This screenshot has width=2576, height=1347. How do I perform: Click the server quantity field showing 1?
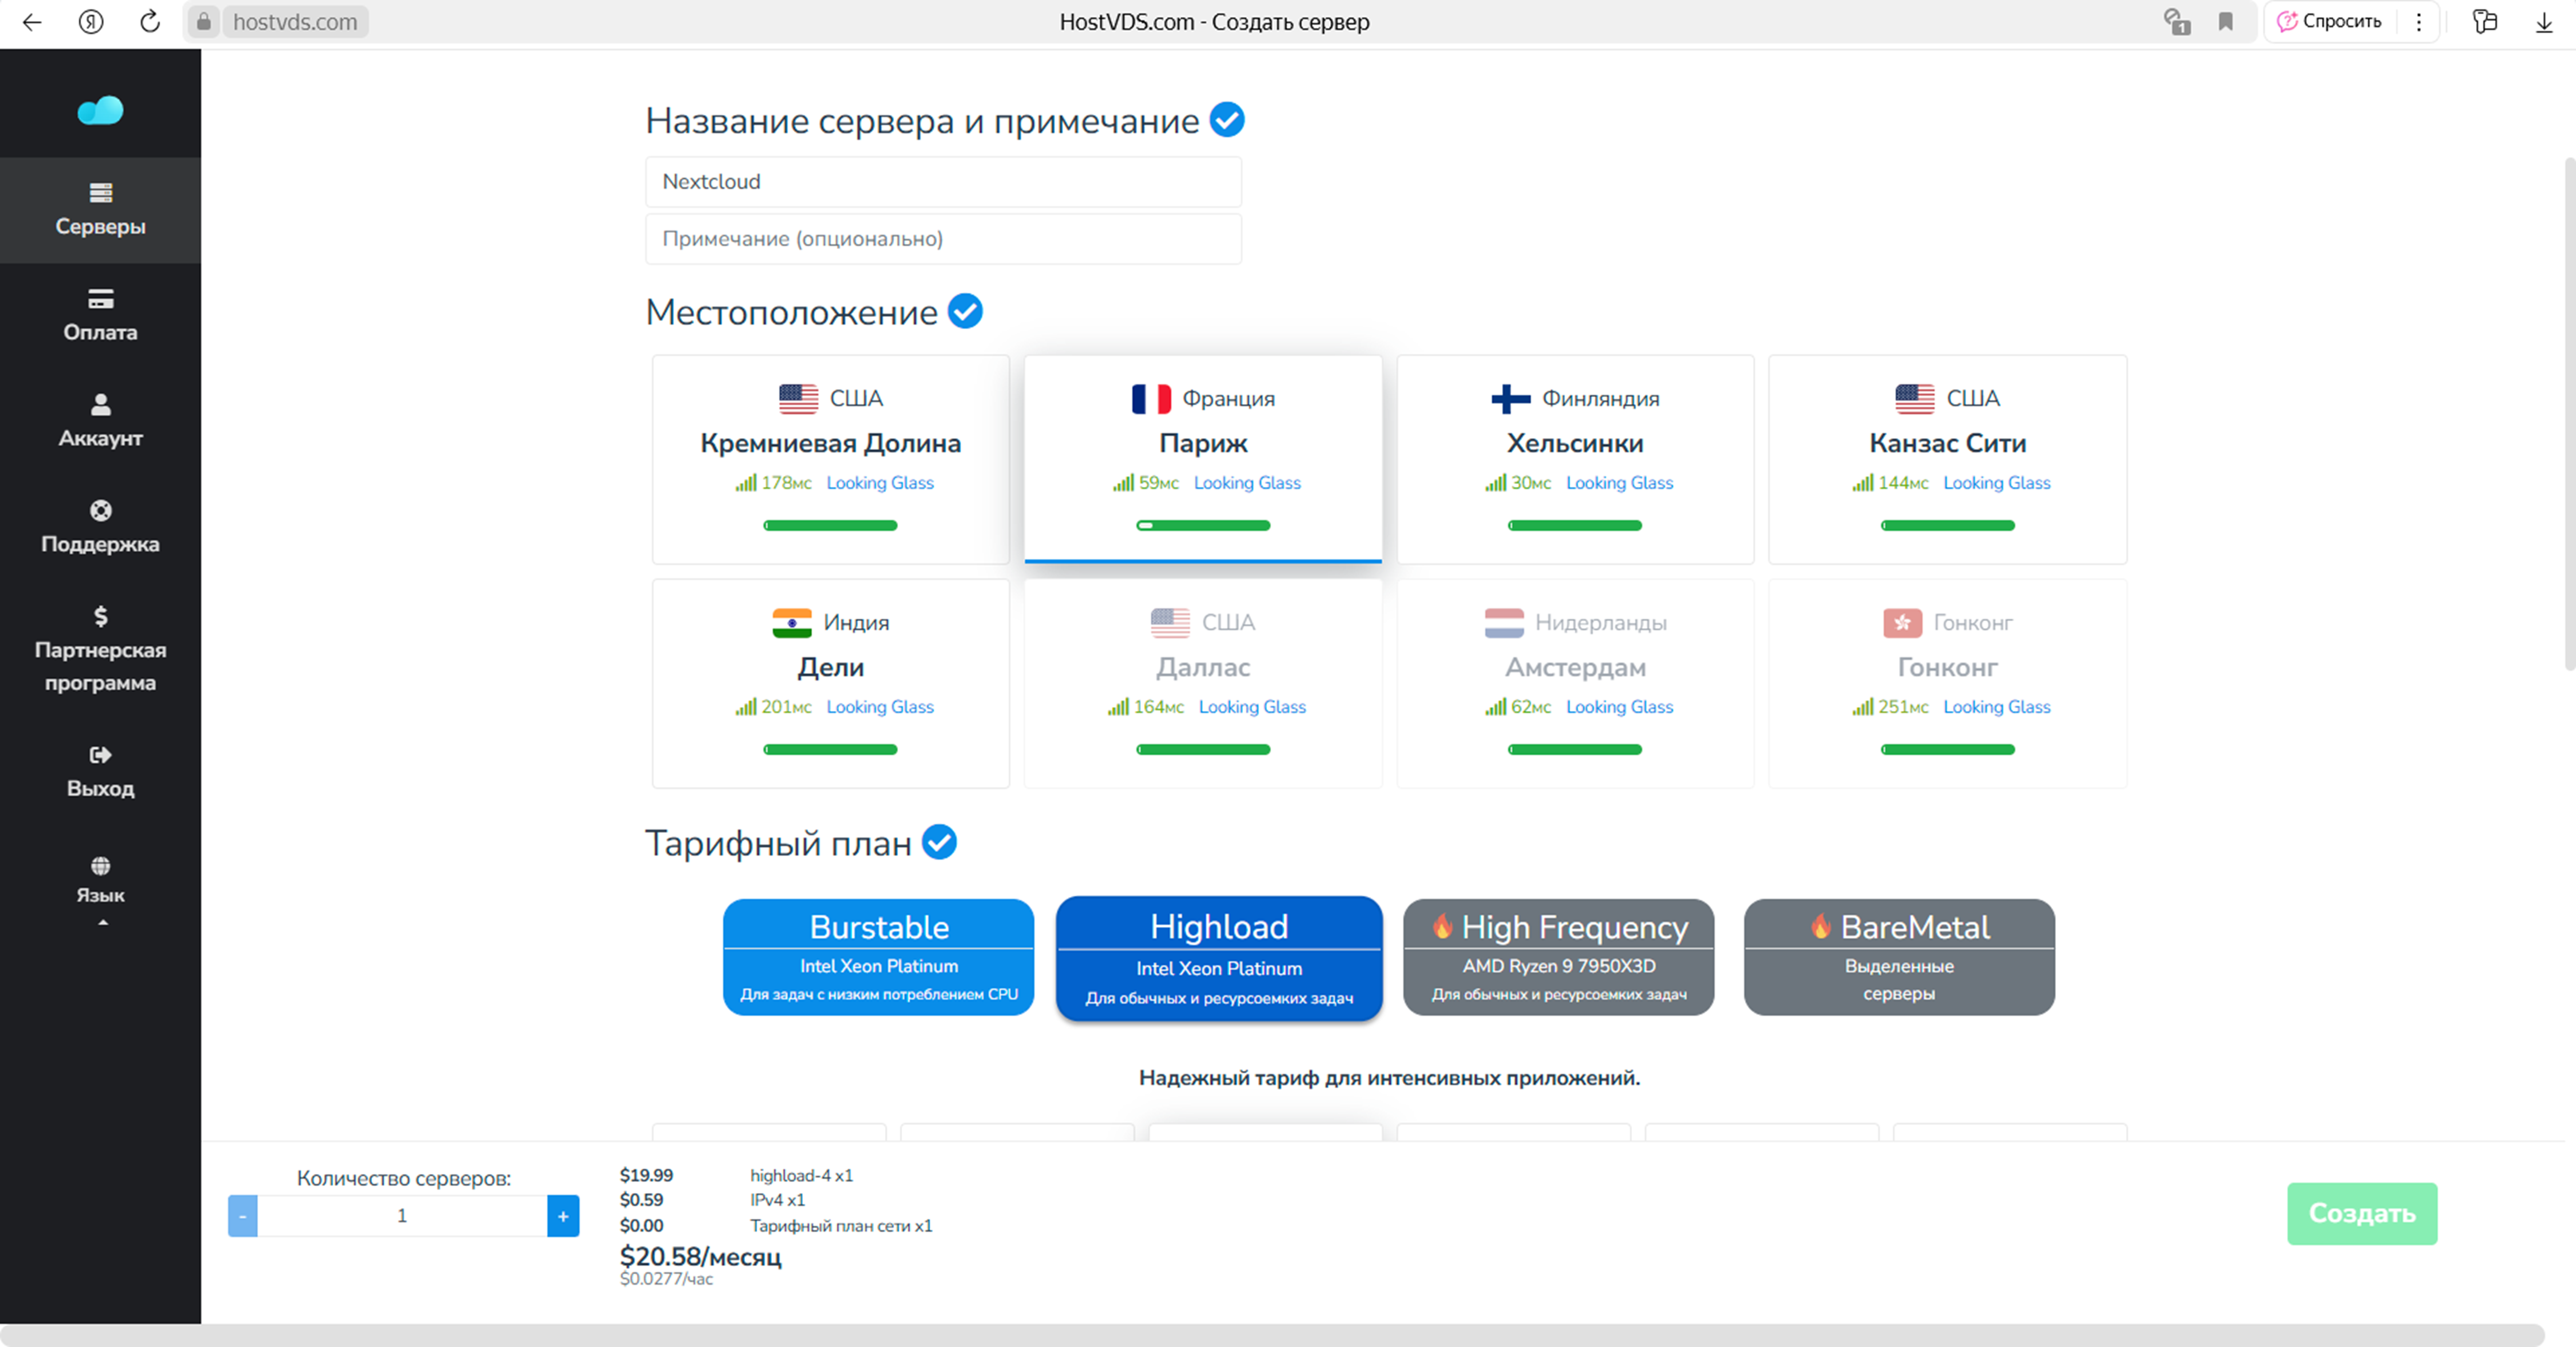click(x=402, y=1216)
